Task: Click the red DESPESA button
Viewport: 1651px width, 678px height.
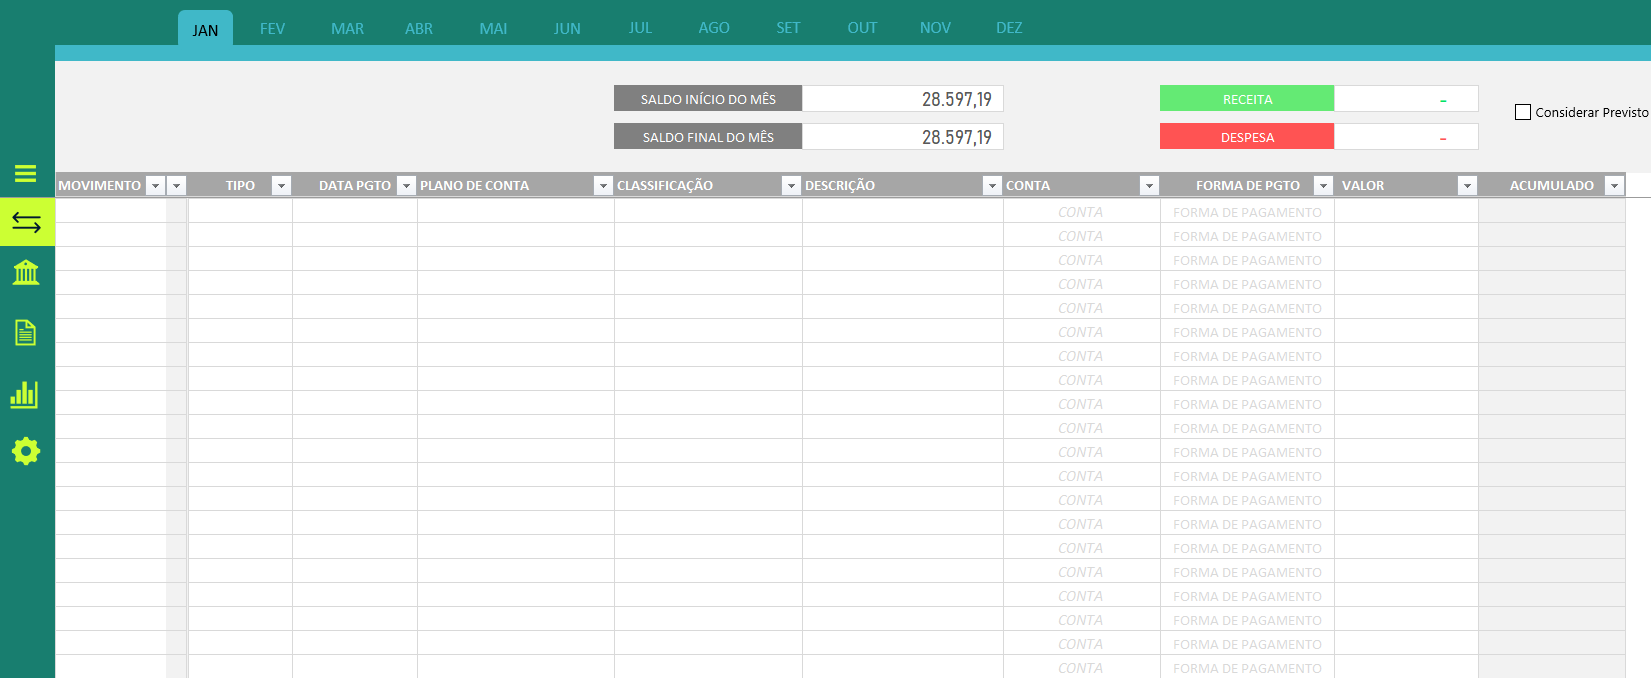Action: (1247, 137)
